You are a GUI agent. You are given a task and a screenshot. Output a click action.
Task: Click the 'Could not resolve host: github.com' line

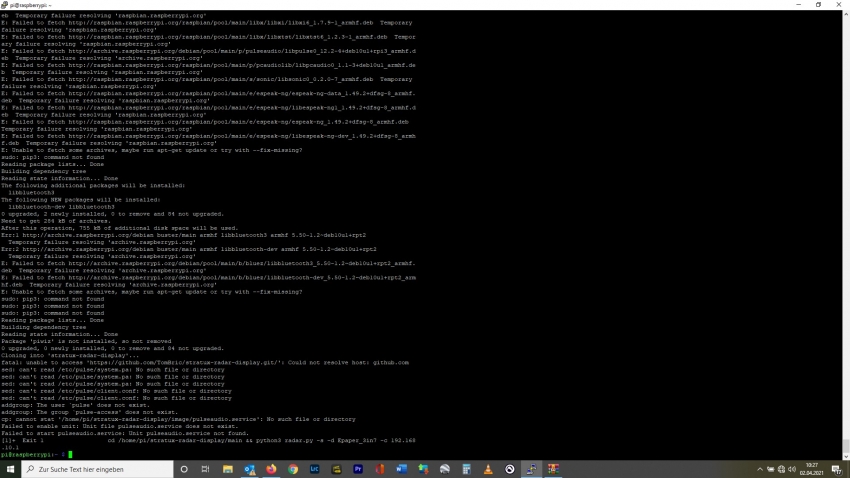(205, 363)
